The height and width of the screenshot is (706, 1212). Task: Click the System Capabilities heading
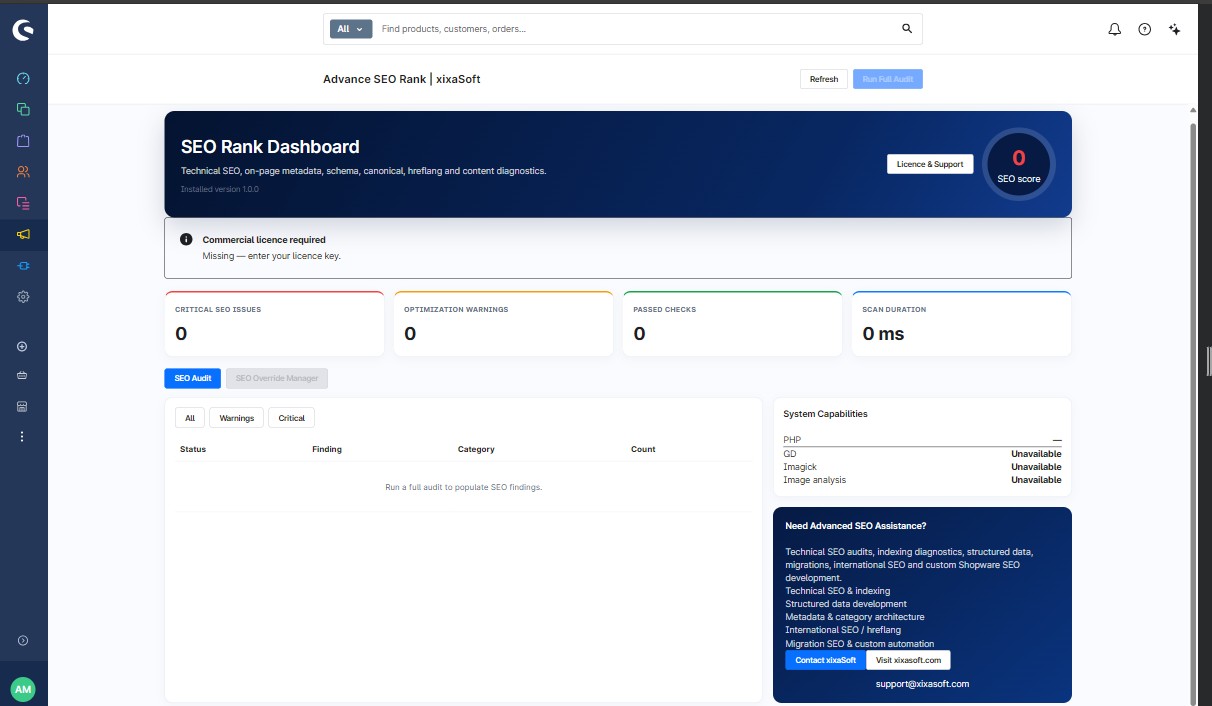[x=825, y=414]
